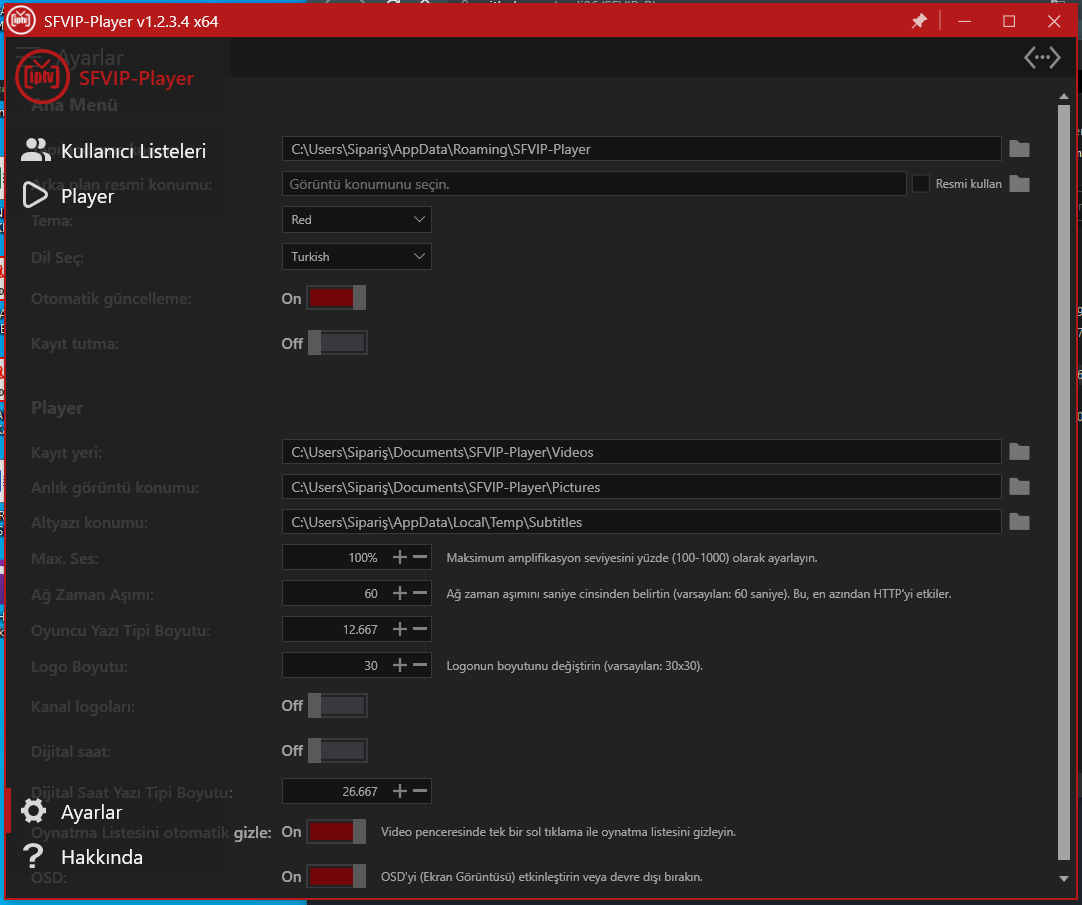Click the Kayıt yeri Videos path field
The width and height of the screenshot is (1082, 905).
point(642,452)
